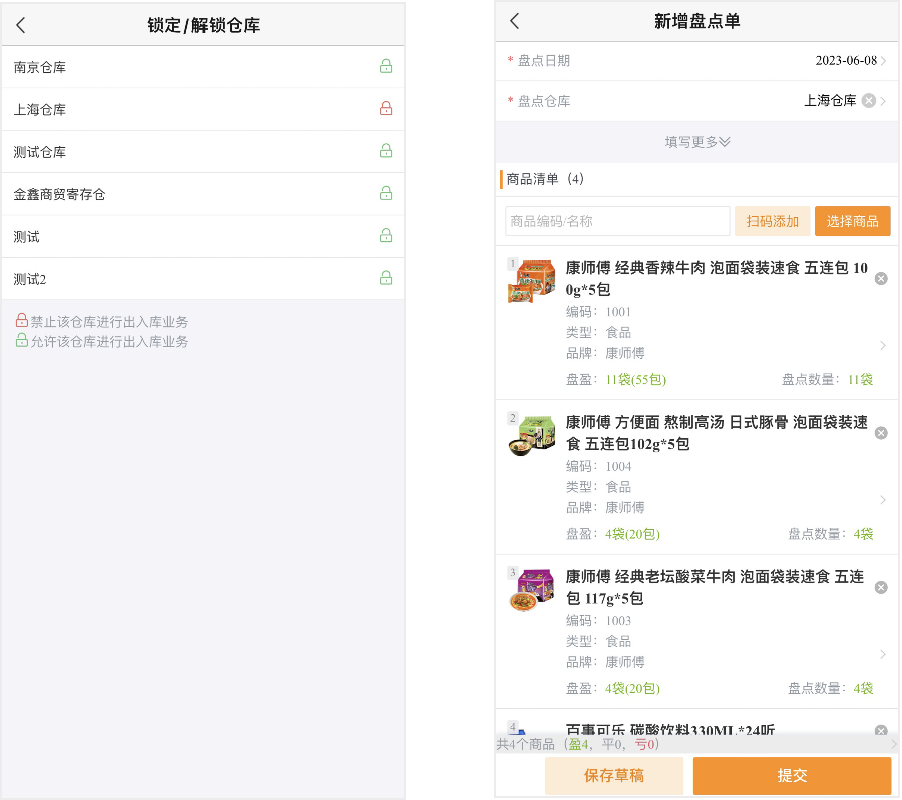Open details chevron for item 1004

point(883,500)
